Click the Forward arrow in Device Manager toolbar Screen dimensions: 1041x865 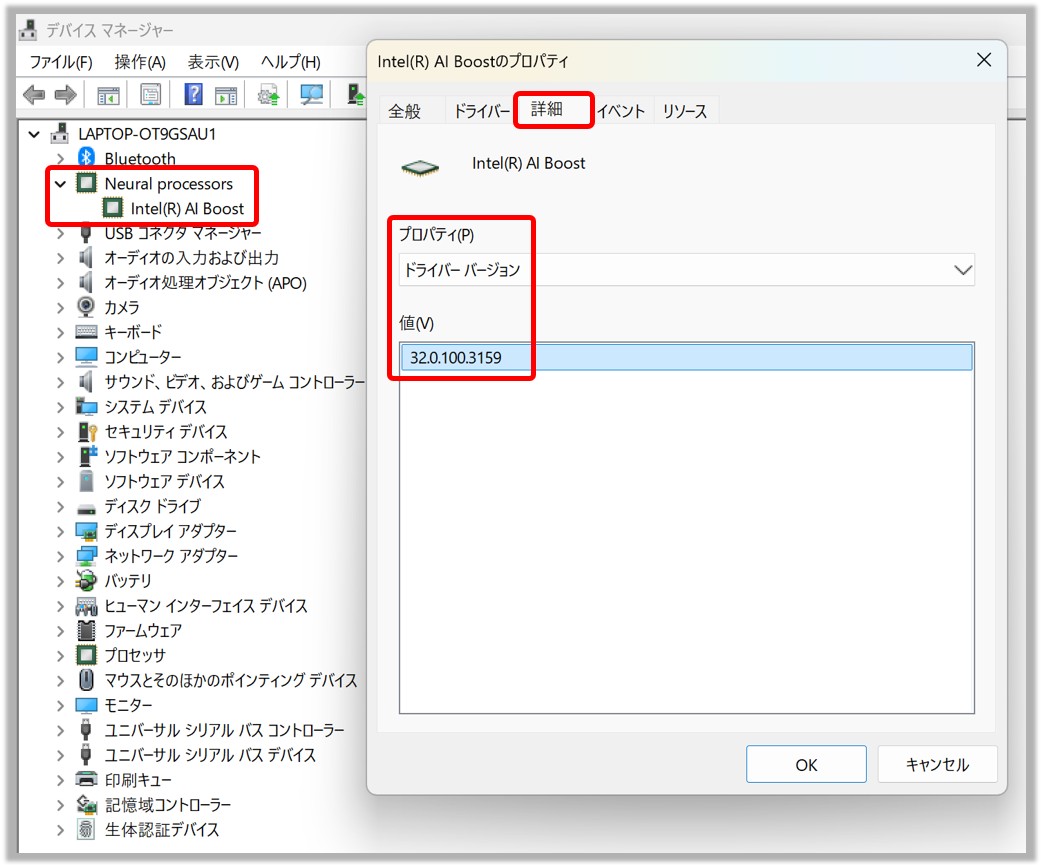(x=65, y=95)
